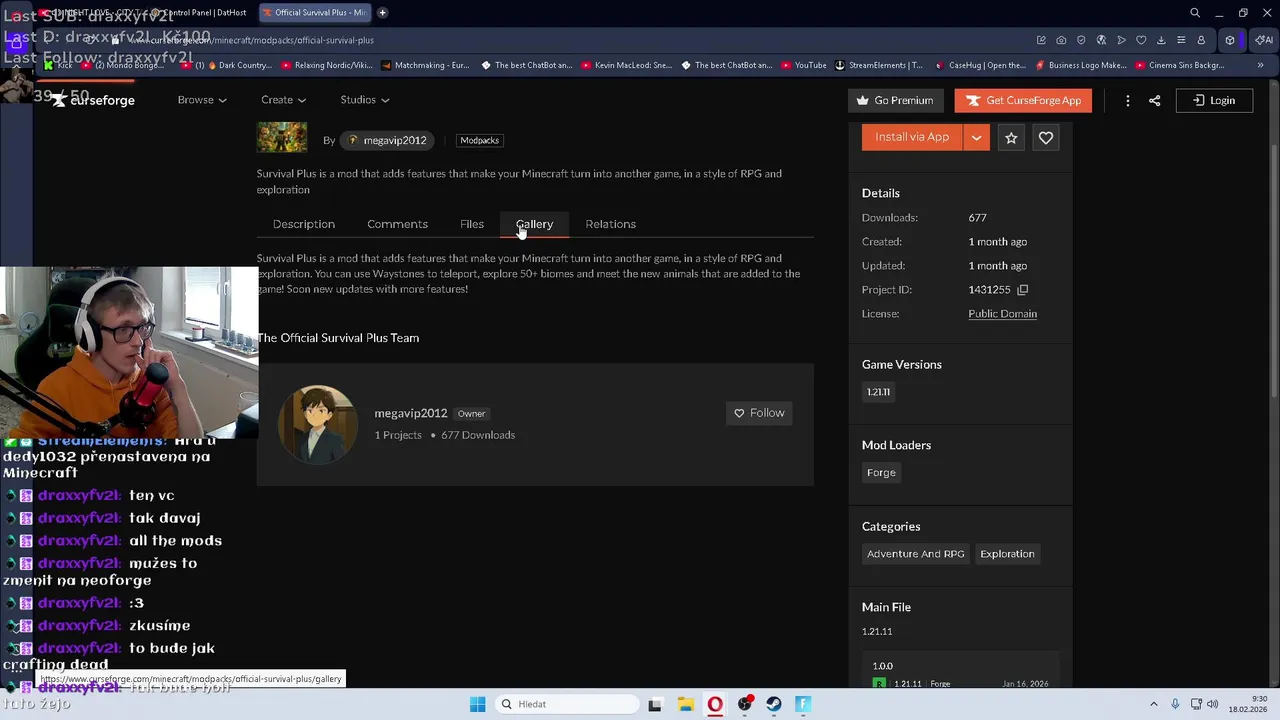
Task: Open browser downloads icon
Action: tap(1161, 40)
